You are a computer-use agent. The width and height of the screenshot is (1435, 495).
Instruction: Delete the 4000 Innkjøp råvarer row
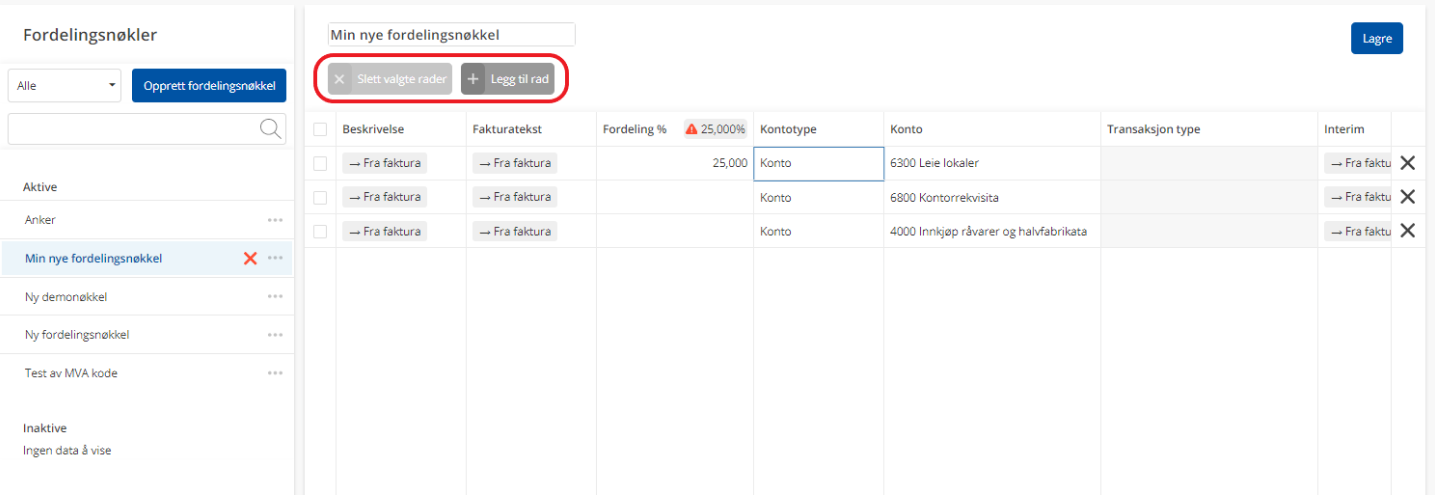tap(1407, 231)
